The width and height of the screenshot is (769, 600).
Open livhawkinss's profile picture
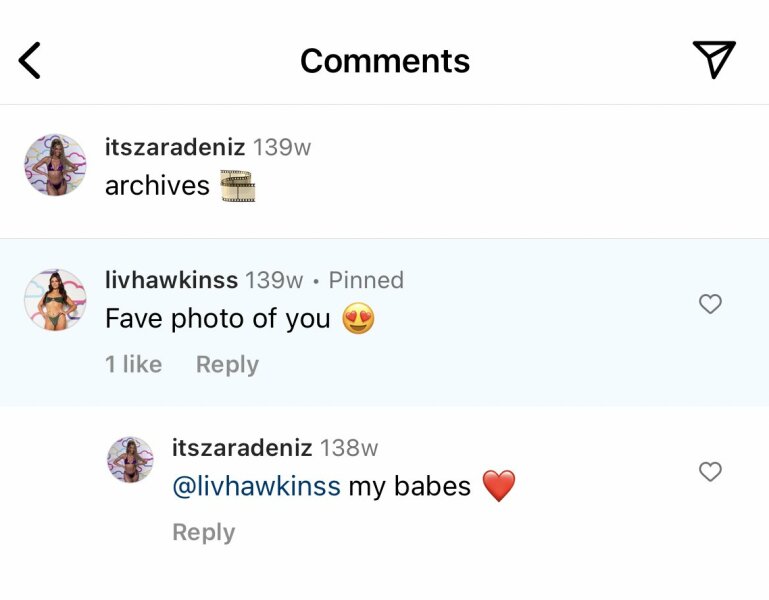[x=55, y=300]
